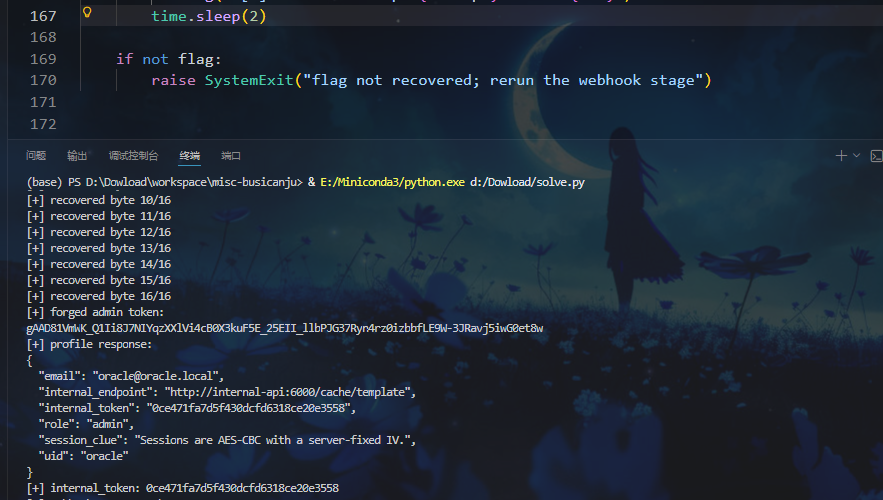Click the last '[+] internal_token:' output line
This screenshot has height=500, width=883.
[183, 488]
